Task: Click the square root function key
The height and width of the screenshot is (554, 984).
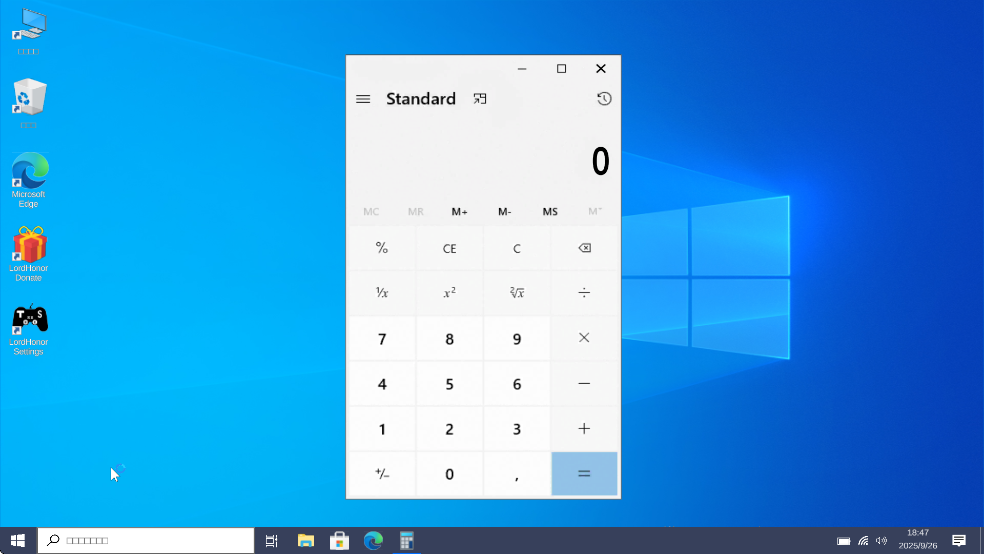Action: (x=516, y=293)
